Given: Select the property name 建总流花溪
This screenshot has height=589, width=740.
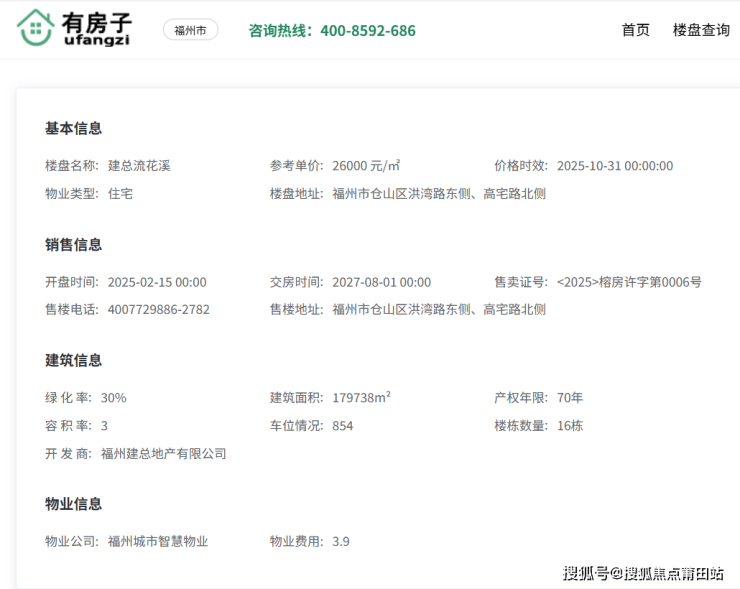Looking at the screenshot, I should (x=139, y=166).
